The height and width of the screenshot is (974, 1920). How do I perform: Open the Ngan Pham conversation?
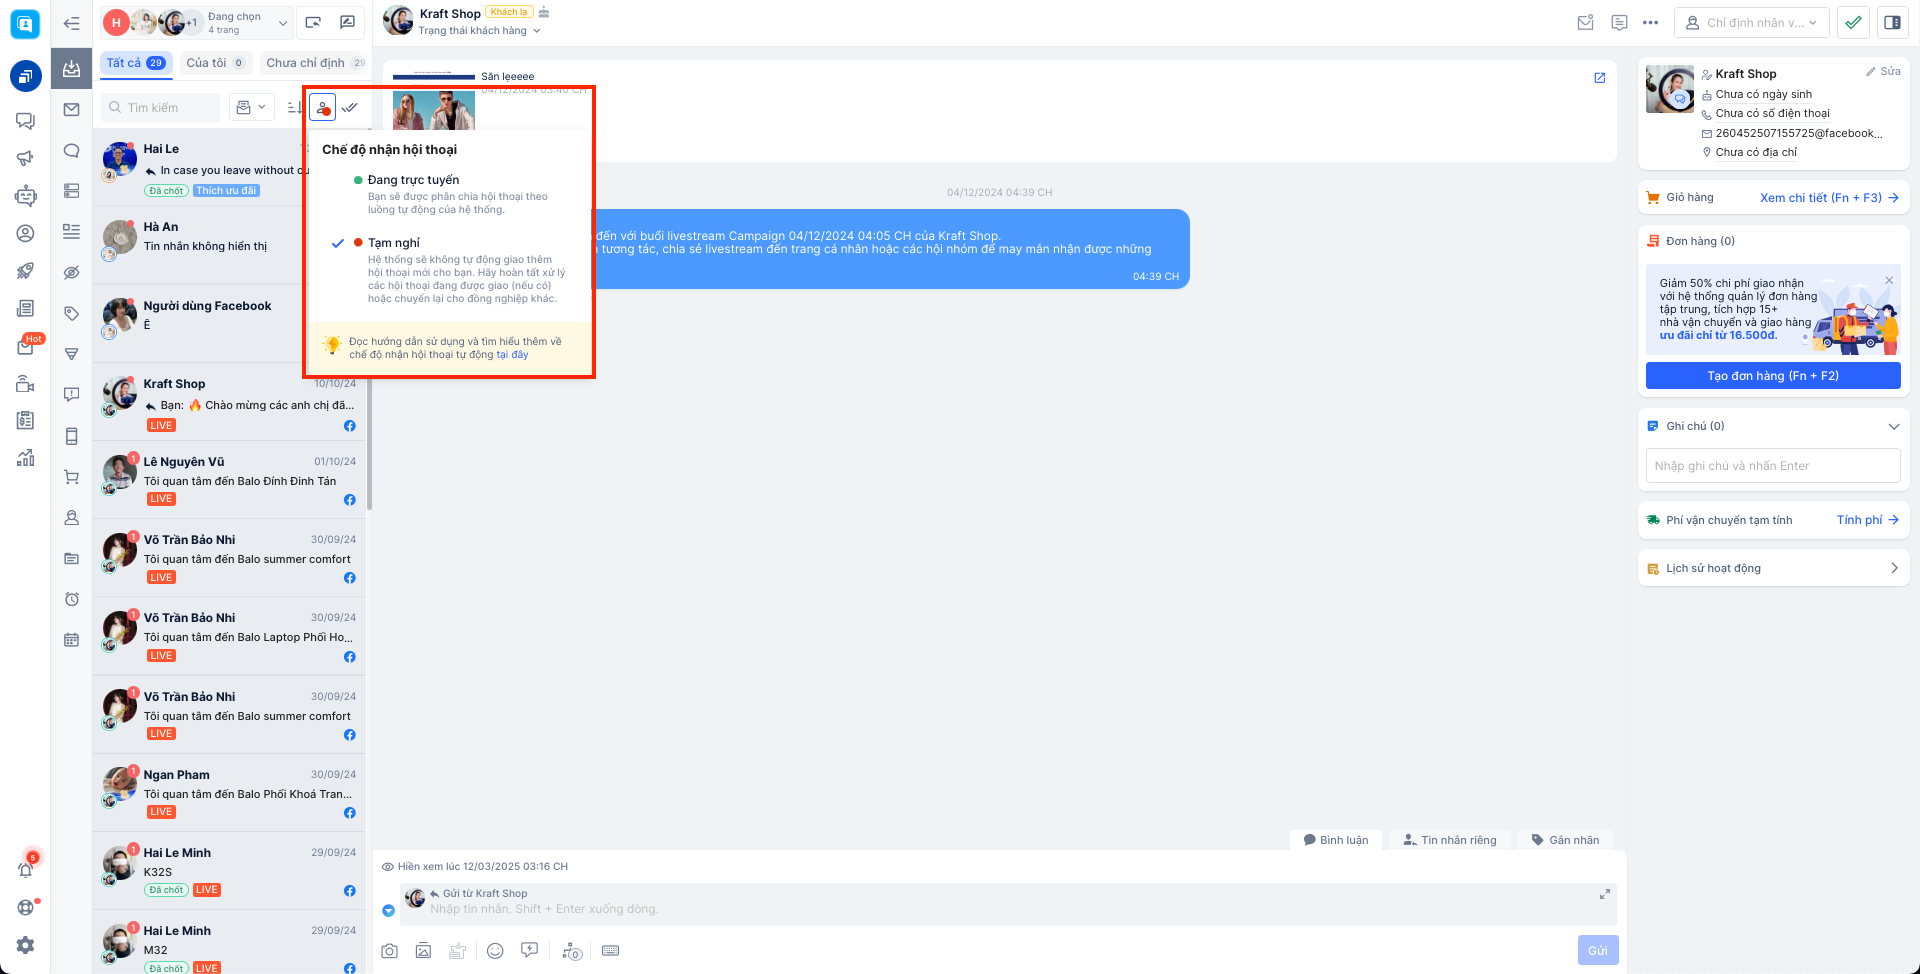point(229,793)
